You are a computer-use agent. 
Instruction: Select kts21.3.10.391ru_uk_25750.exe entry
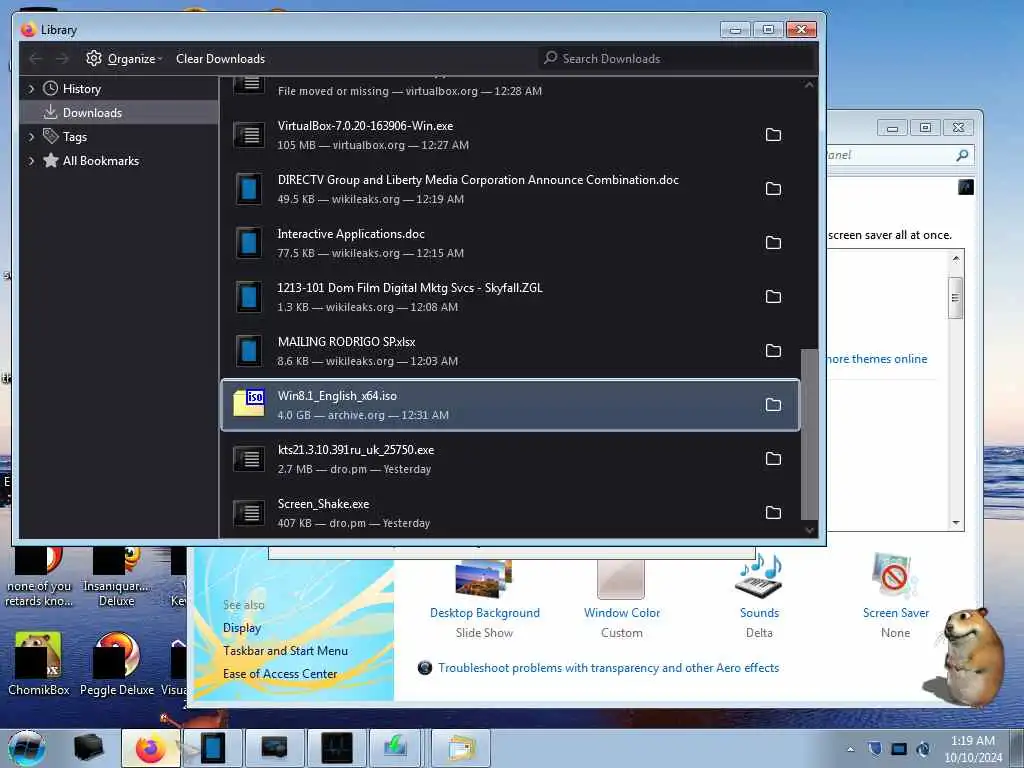(x=510, y=458)
